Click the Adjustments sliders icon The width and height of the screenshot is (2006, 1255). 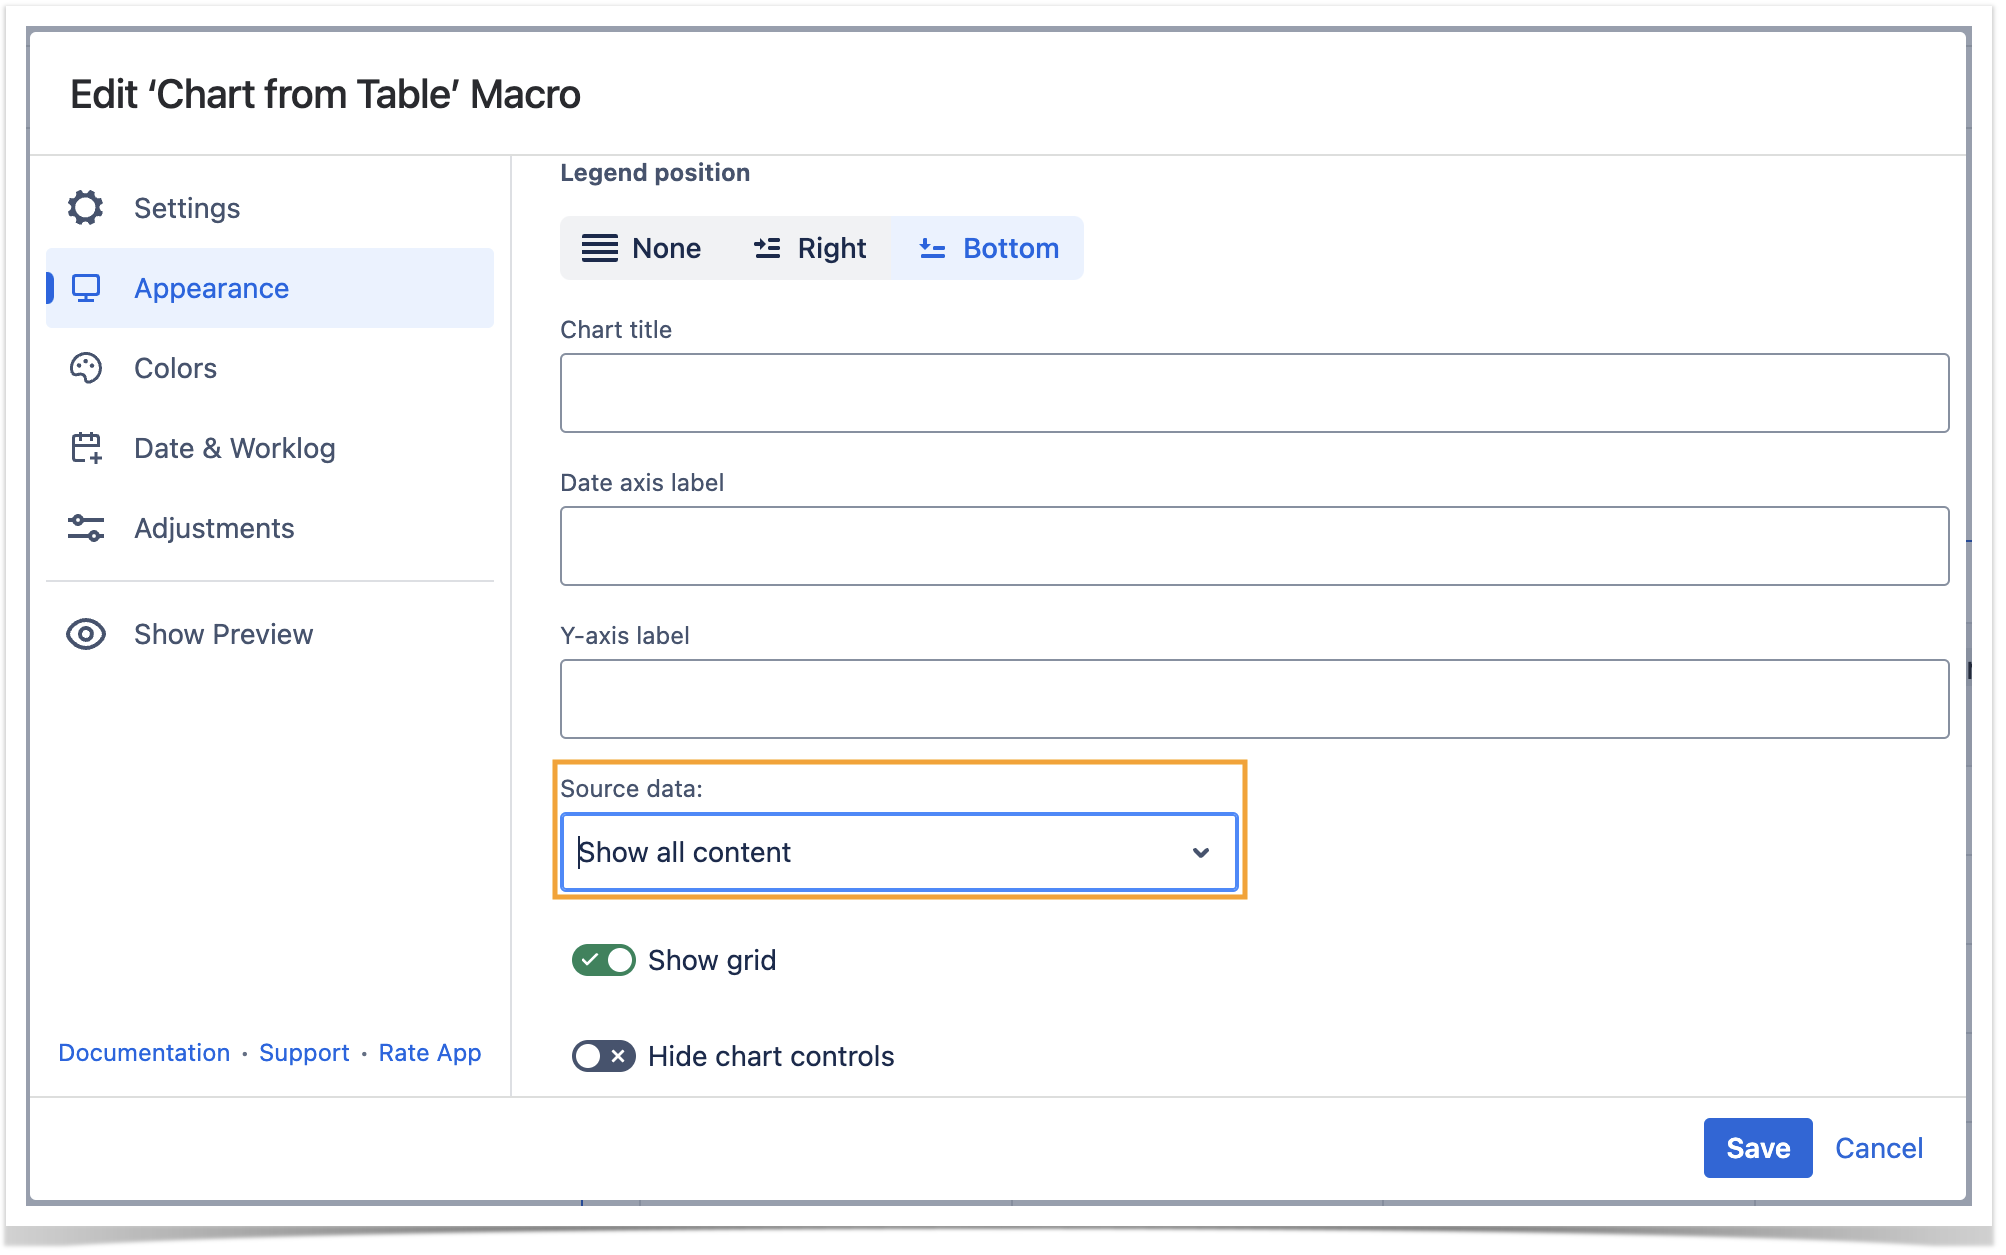point(86,528)
